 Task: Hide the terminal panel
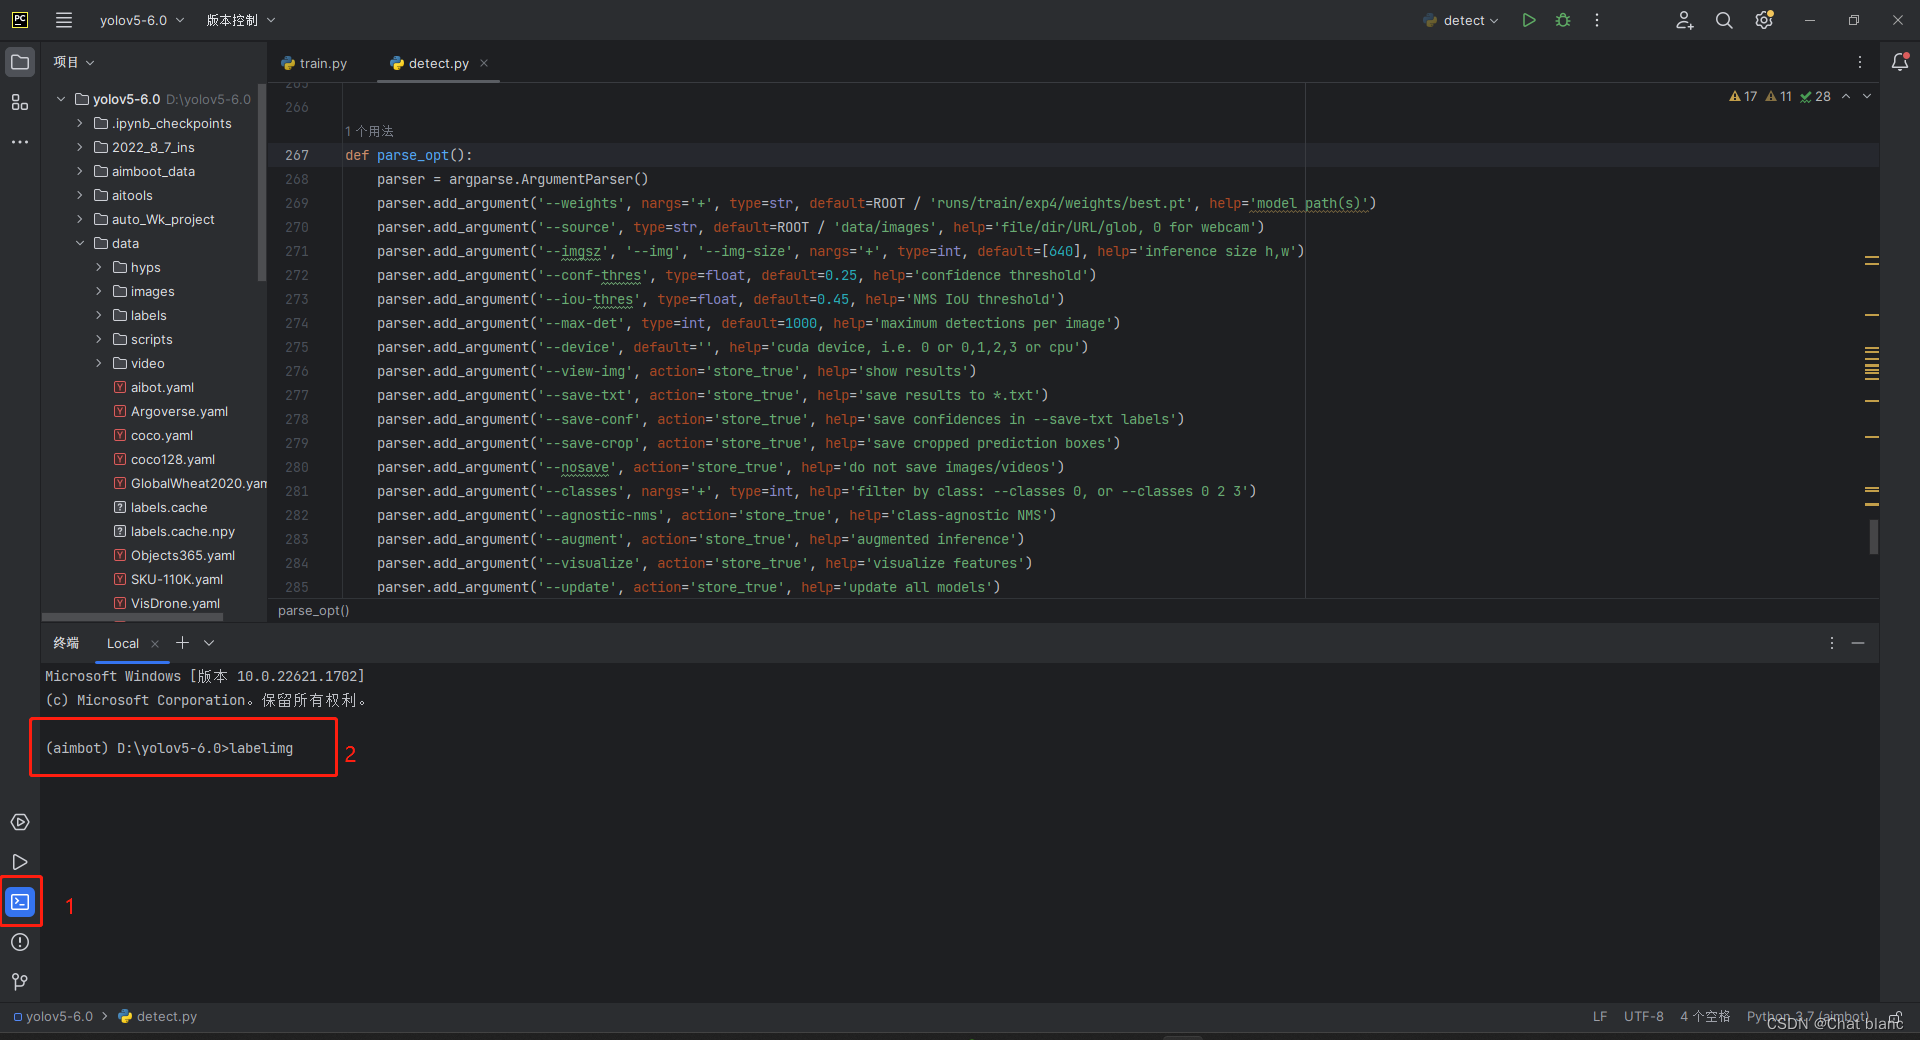tap(1858, 643)
